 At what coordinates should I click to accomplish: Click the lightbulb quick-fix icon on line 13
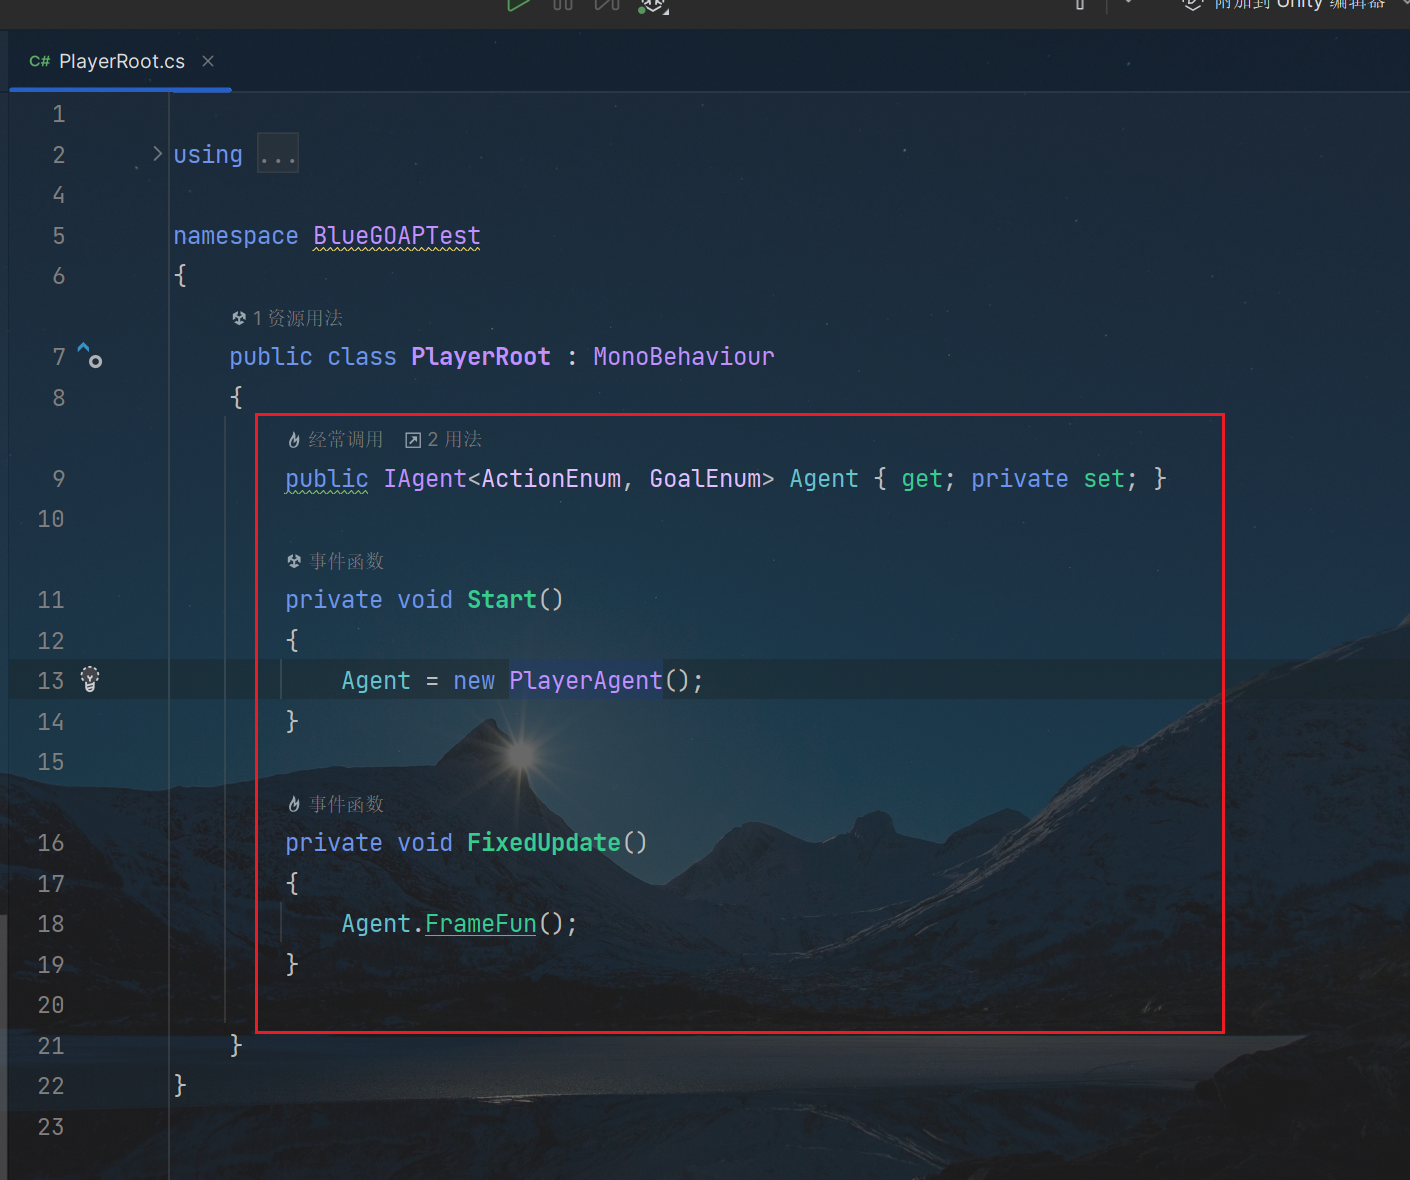90,679
